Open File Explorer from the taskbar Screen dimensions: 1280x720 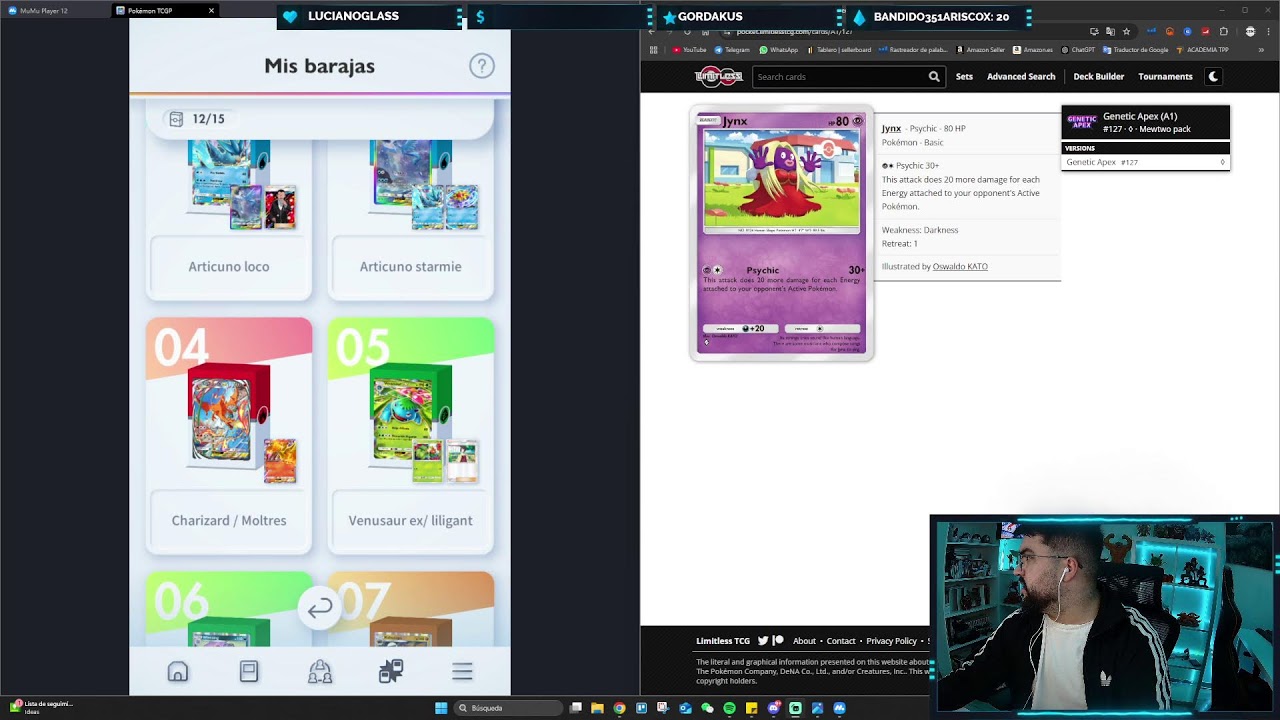tap(597, 708)
